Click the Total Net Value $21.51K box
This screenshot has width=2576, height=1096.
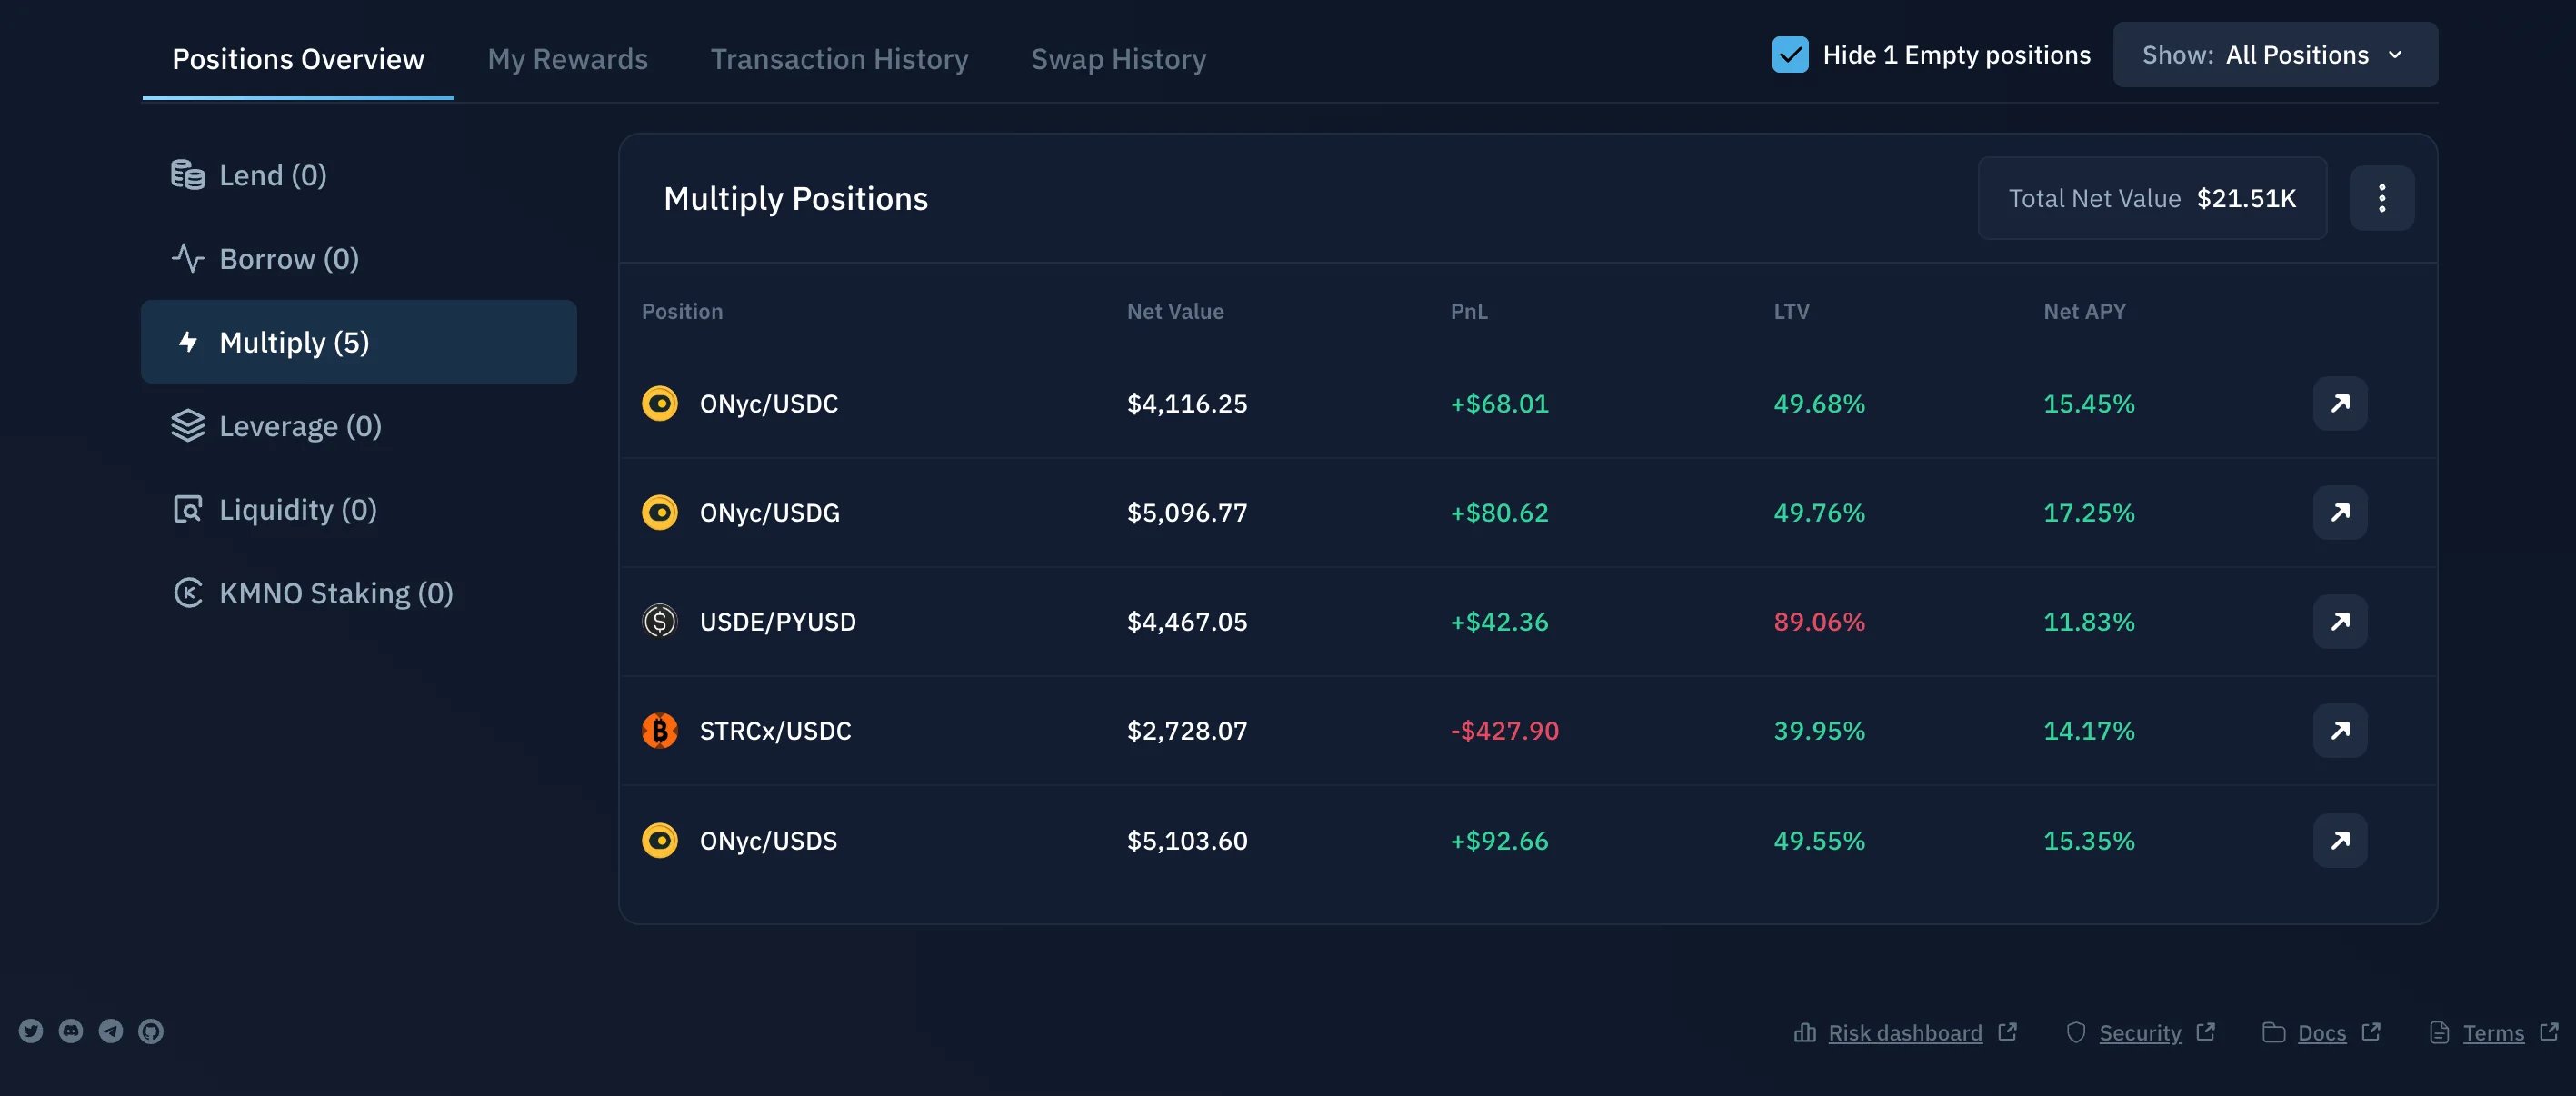(2152, 198)
